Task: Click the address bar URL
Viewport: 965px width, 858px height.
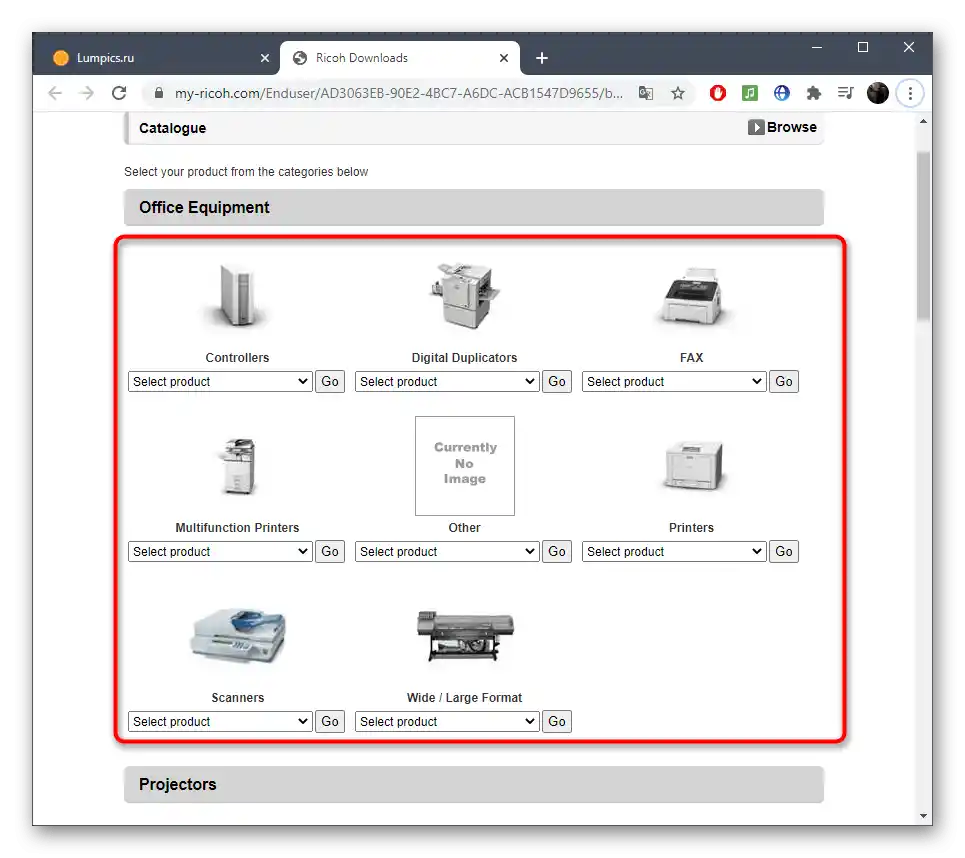Action: pos(398,93)
